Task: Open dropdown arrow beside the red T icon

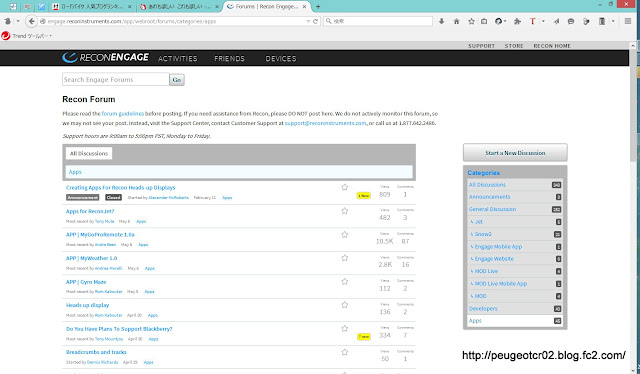Action: (x=543, y=21)
